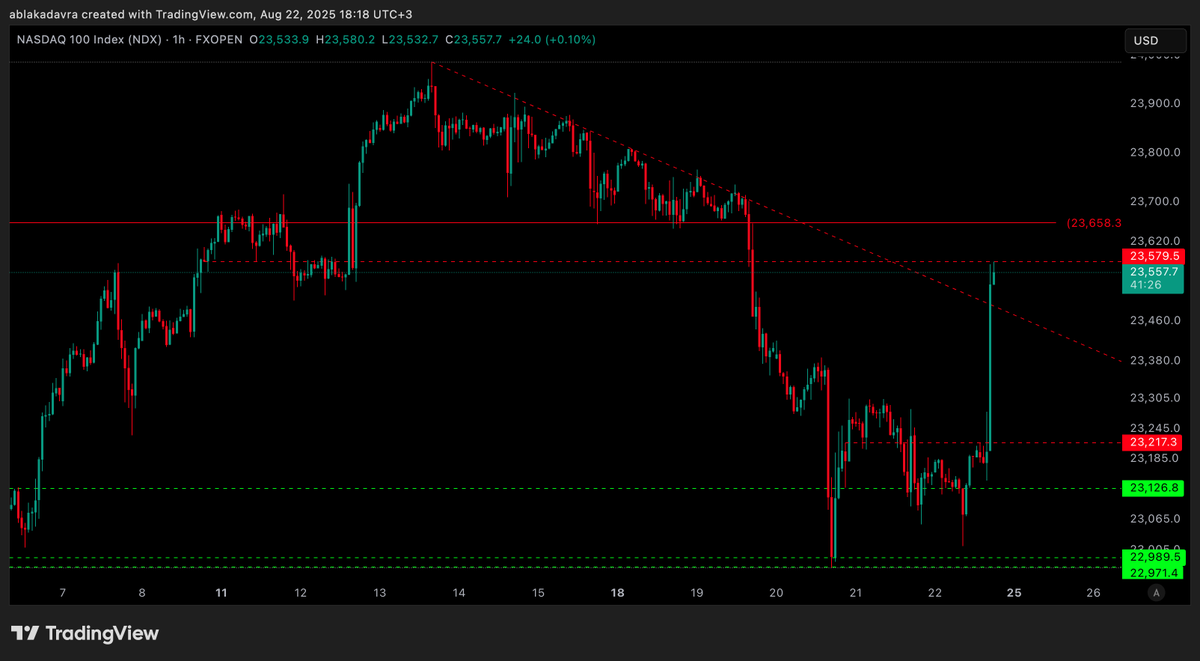Click date label 15 on time axis
This screenshot has height=661, width=1200.
(538, 593)
